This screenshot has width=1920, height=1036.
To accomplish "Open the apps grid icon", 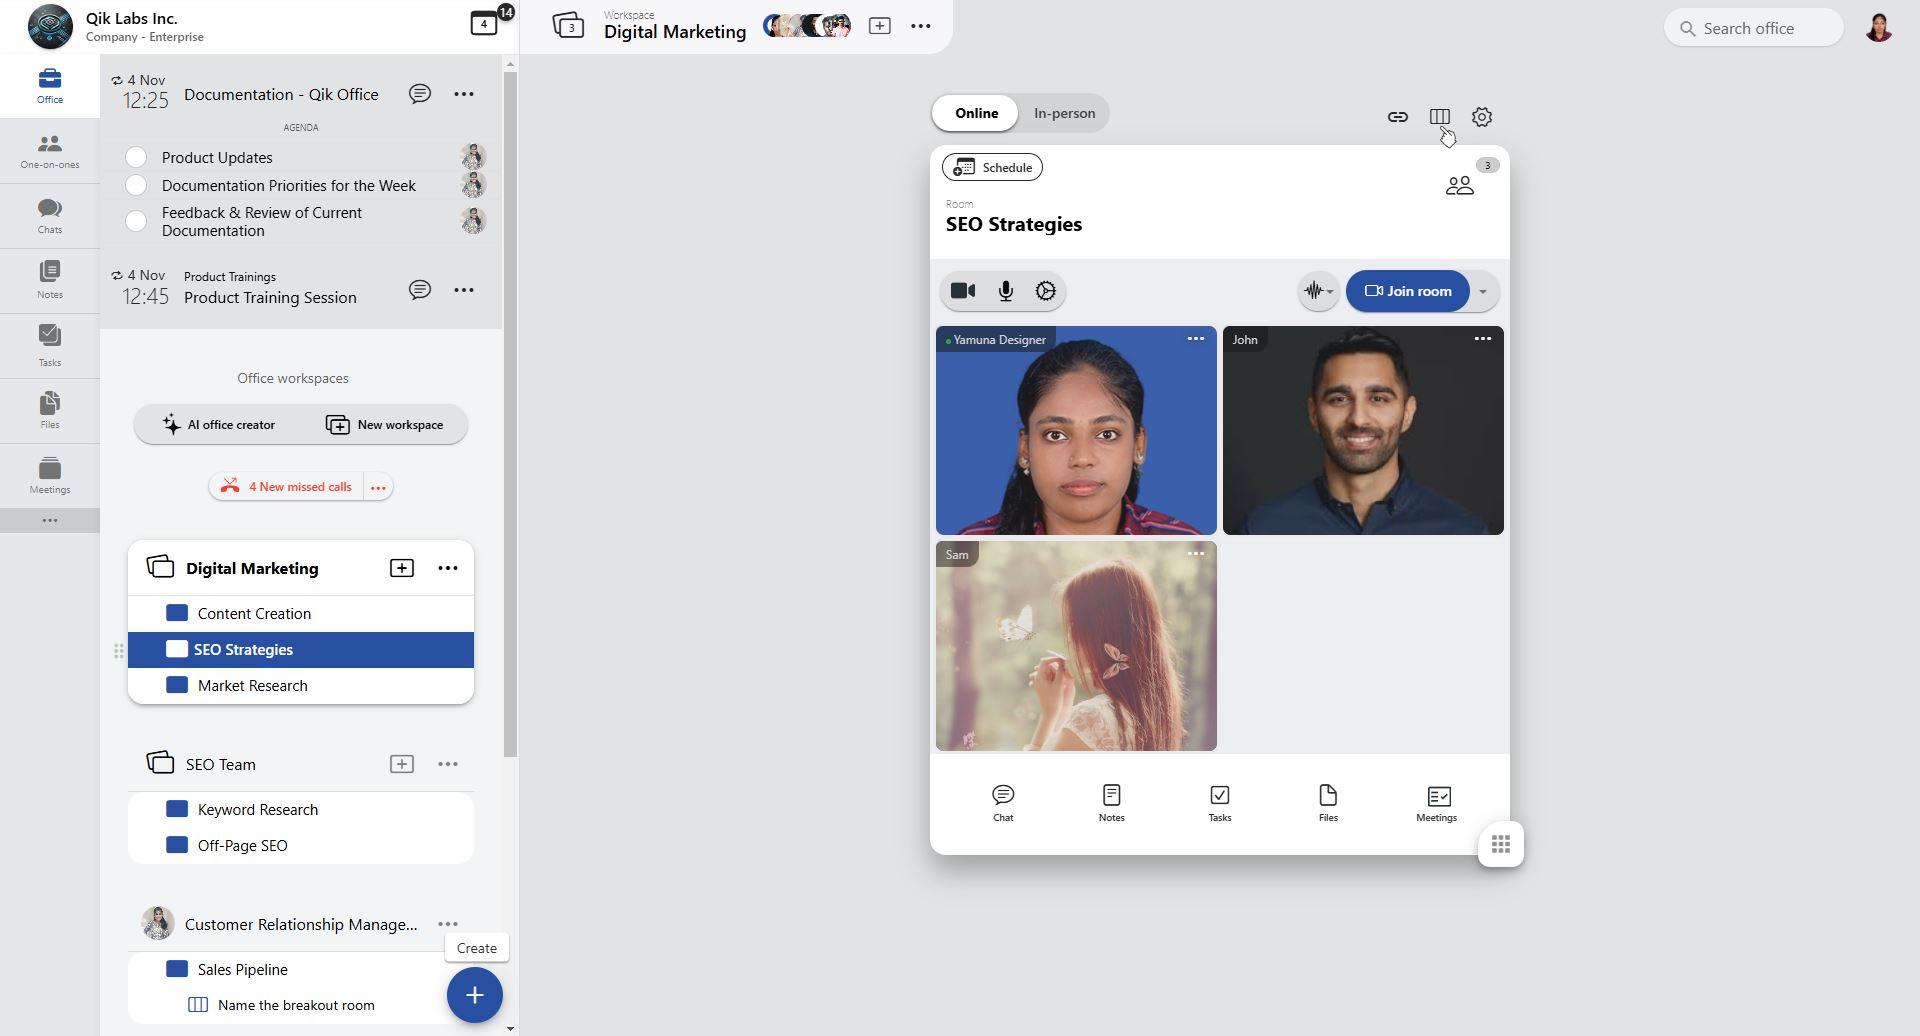I will click(x=1500, y=845).
